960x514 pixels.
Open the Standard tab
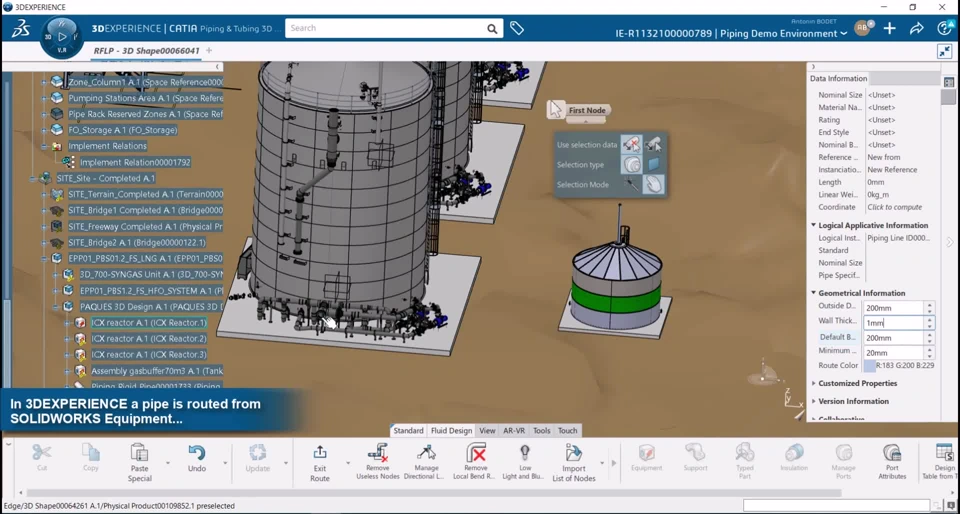(408, 431)
